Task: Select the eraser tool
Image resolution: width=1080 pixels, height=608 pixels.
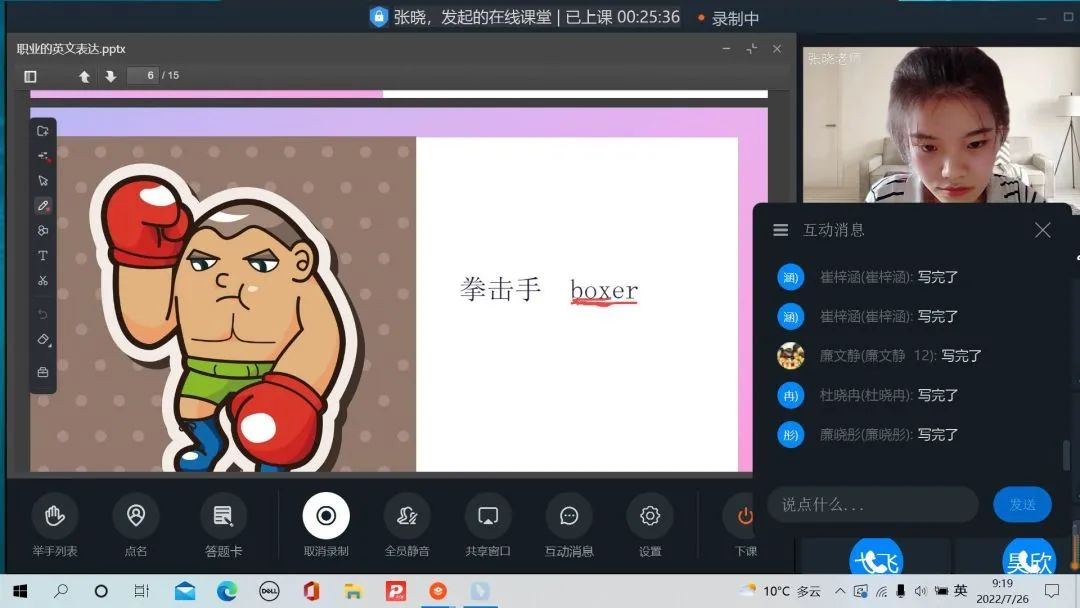Action: (x=43, y=340)
